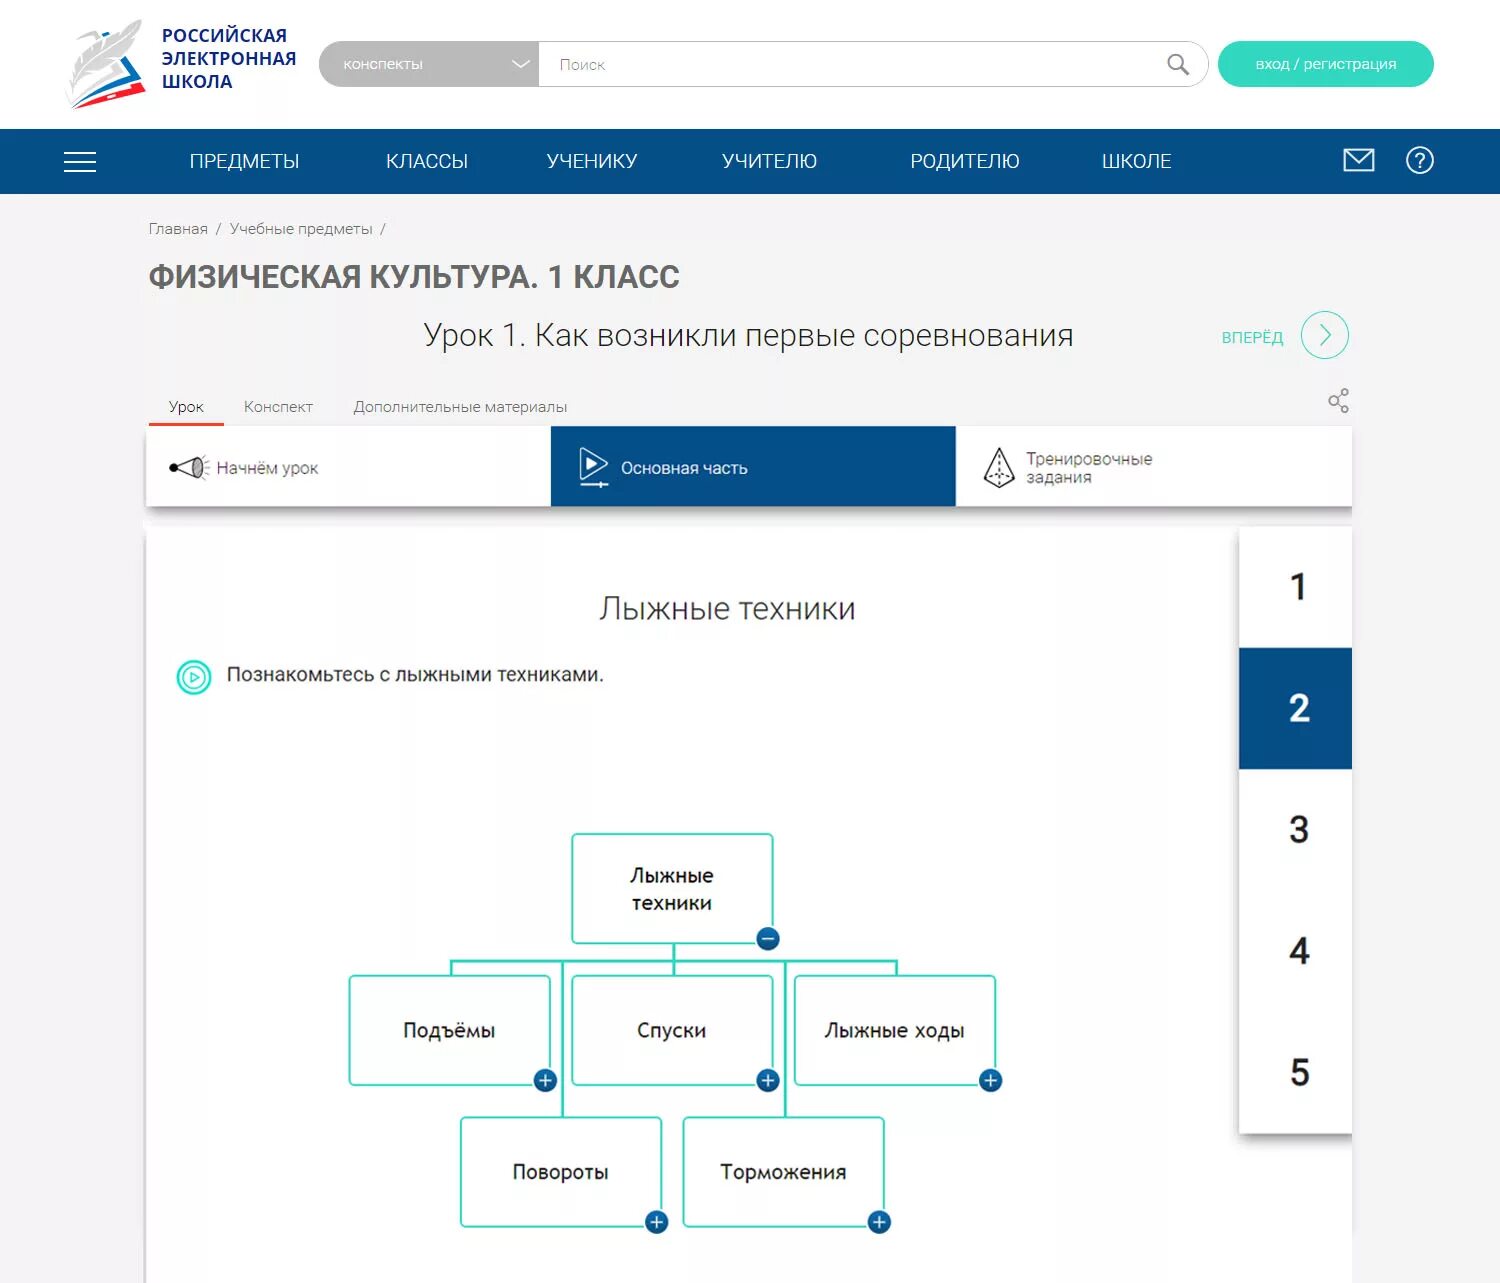Expand the Спуски node
This screenshot has width=1500, height=1283.
click(x=768, y=1080)
